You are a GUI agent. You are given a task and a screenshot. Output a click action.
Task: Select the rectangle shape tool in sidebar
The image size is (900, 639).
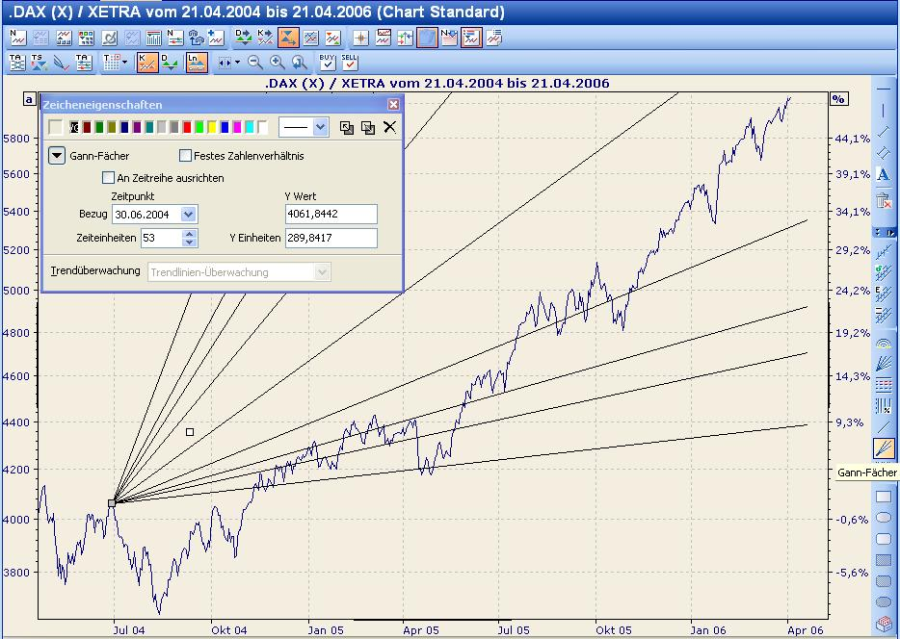coord(884,496)
